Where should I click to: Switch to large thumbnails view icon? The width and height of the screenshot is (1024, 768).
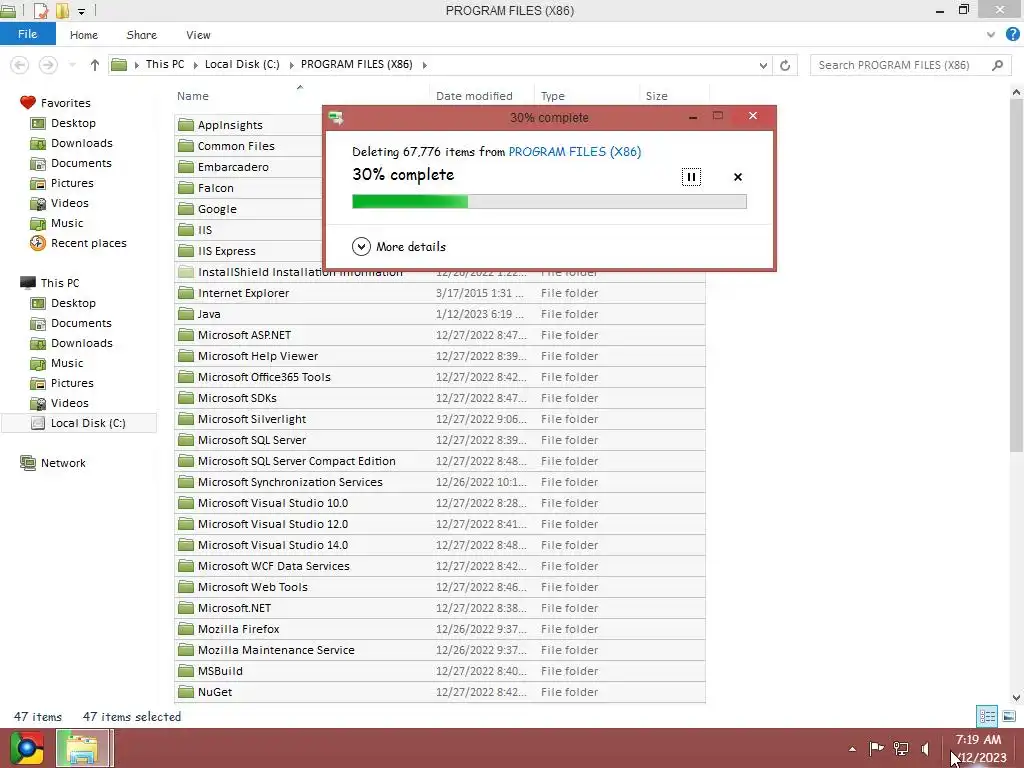pyautogui.click(x=1009, y=716)
